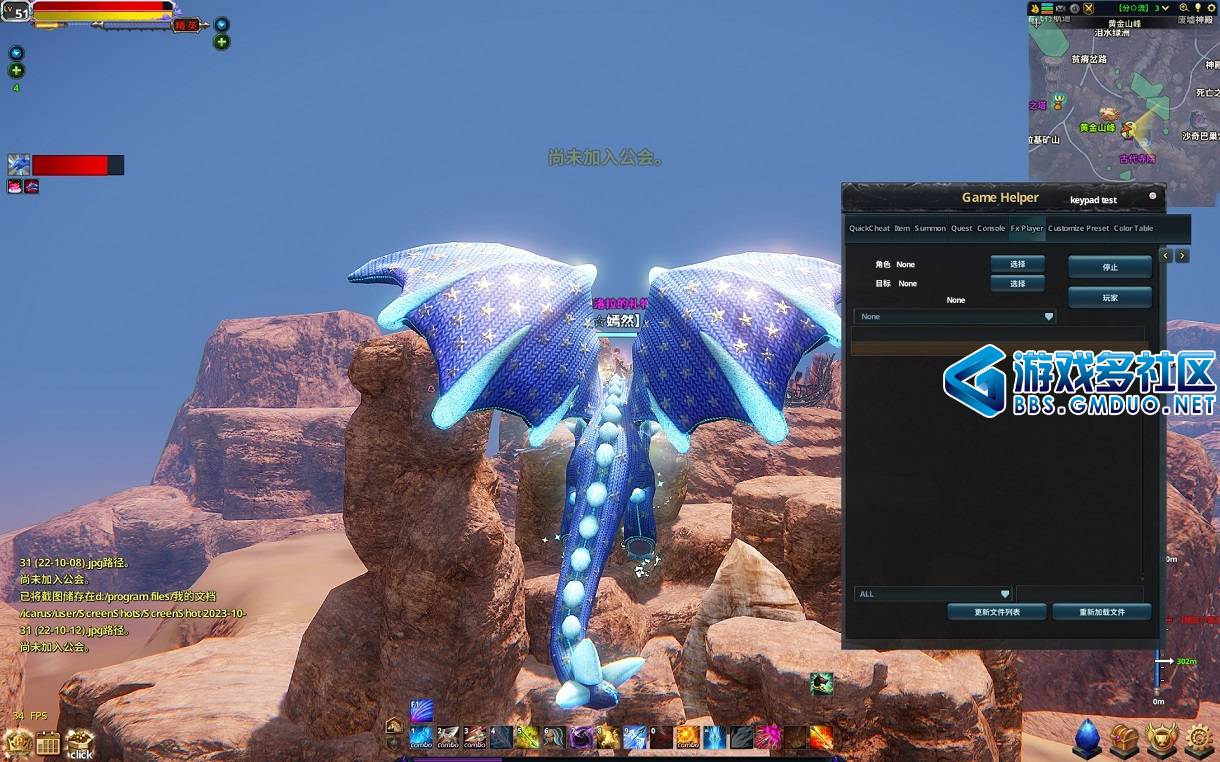Click the red target health bar
The image size is (1220, 762).
(78, 165)
